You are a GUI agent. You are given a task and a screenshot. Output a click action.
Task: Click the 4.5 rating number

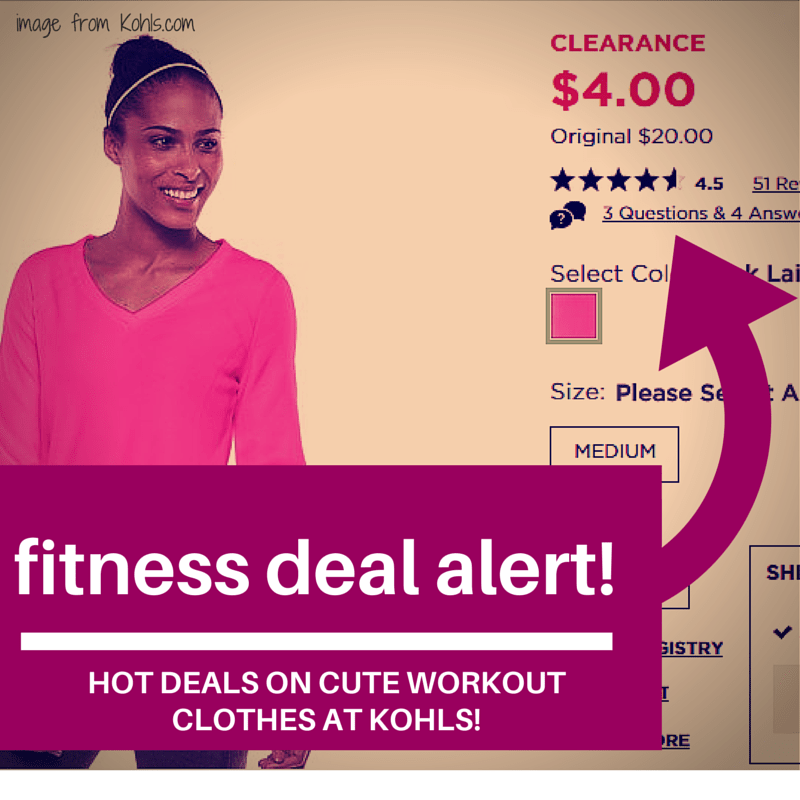click(709, 184)
